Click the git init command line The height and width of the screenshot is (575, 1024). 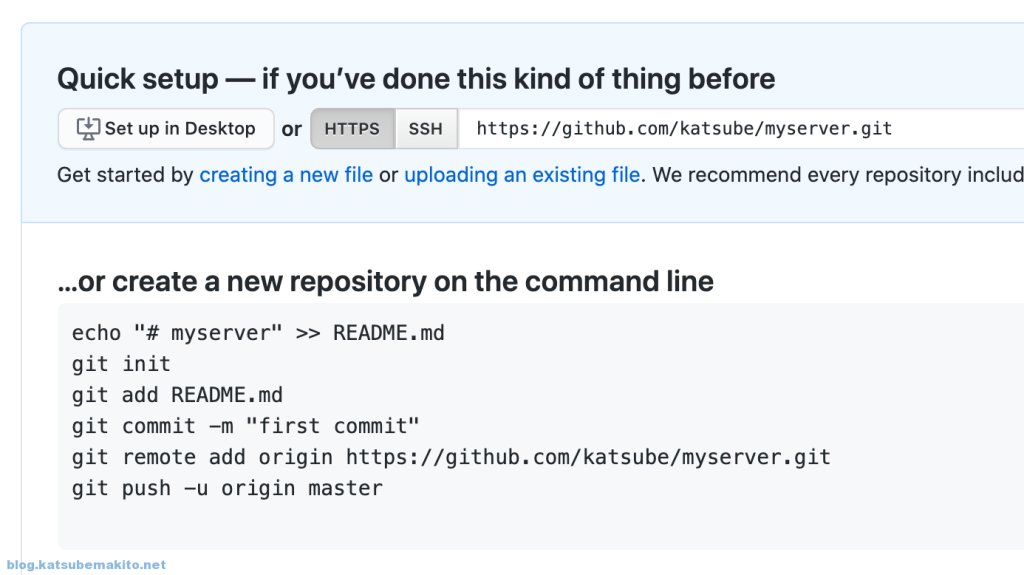point(121,364)
